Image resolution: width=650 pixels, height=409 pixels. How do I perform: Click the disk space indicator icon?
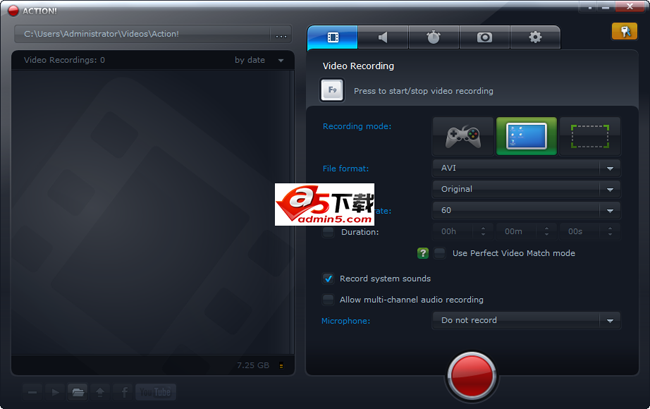pos(281,366)
